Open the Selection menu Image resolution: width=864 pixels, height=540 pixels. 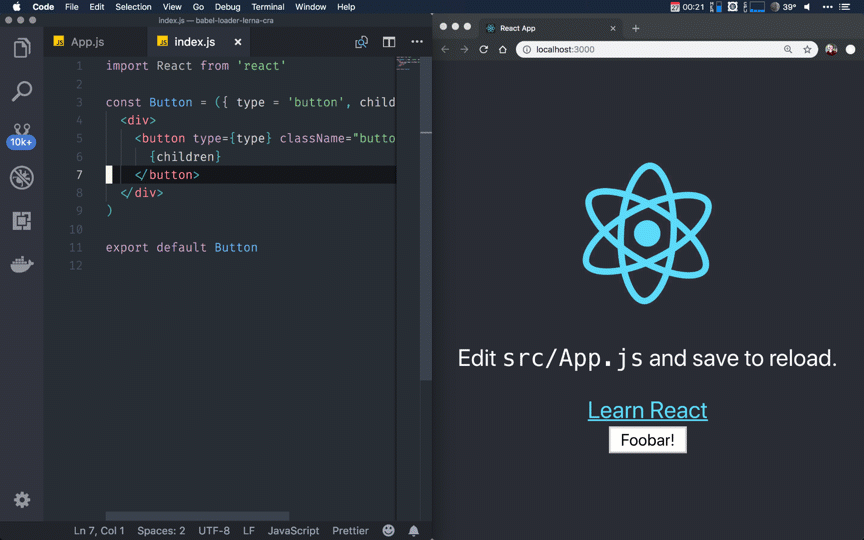coord(133,7)
